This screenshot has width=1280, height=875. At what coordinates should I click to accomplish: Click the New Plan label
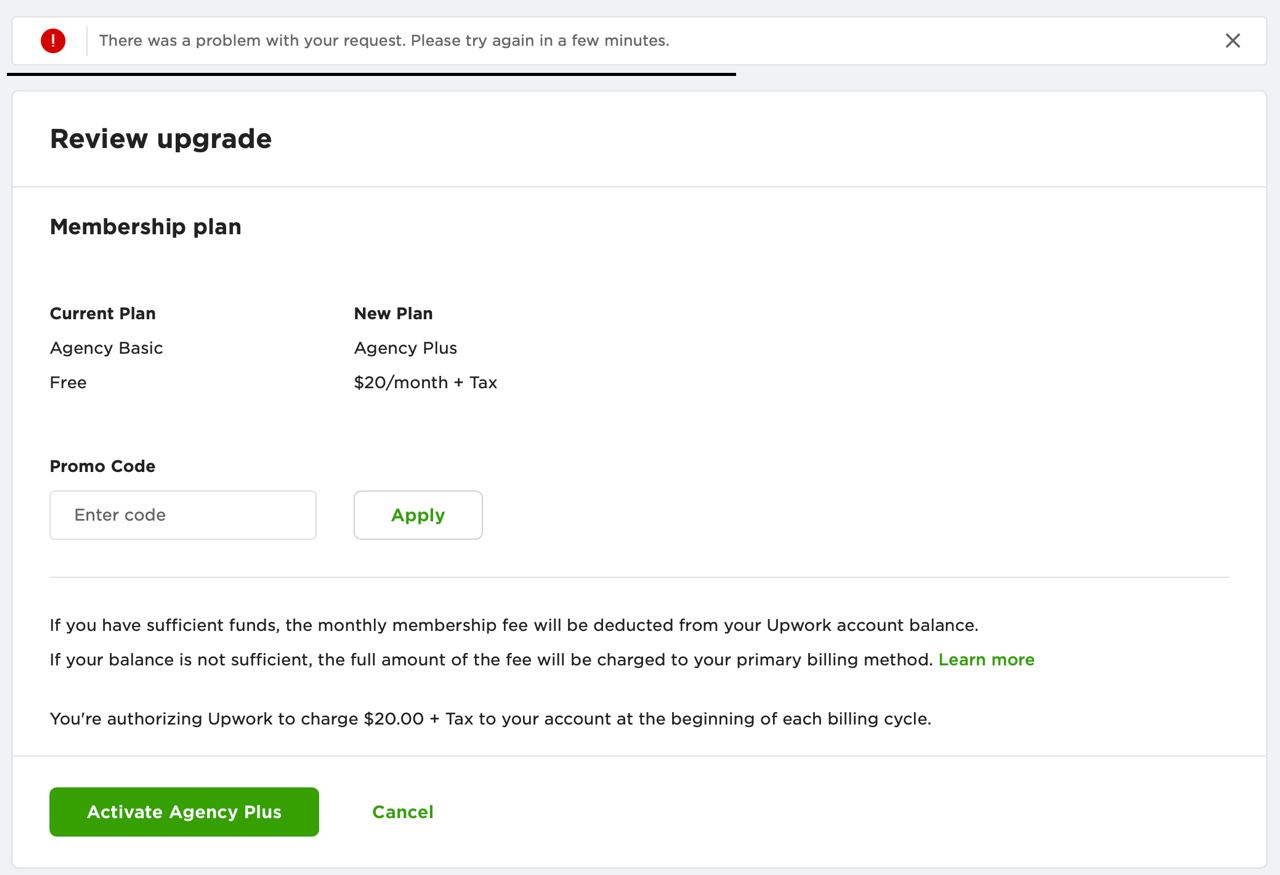click(393, 314)
